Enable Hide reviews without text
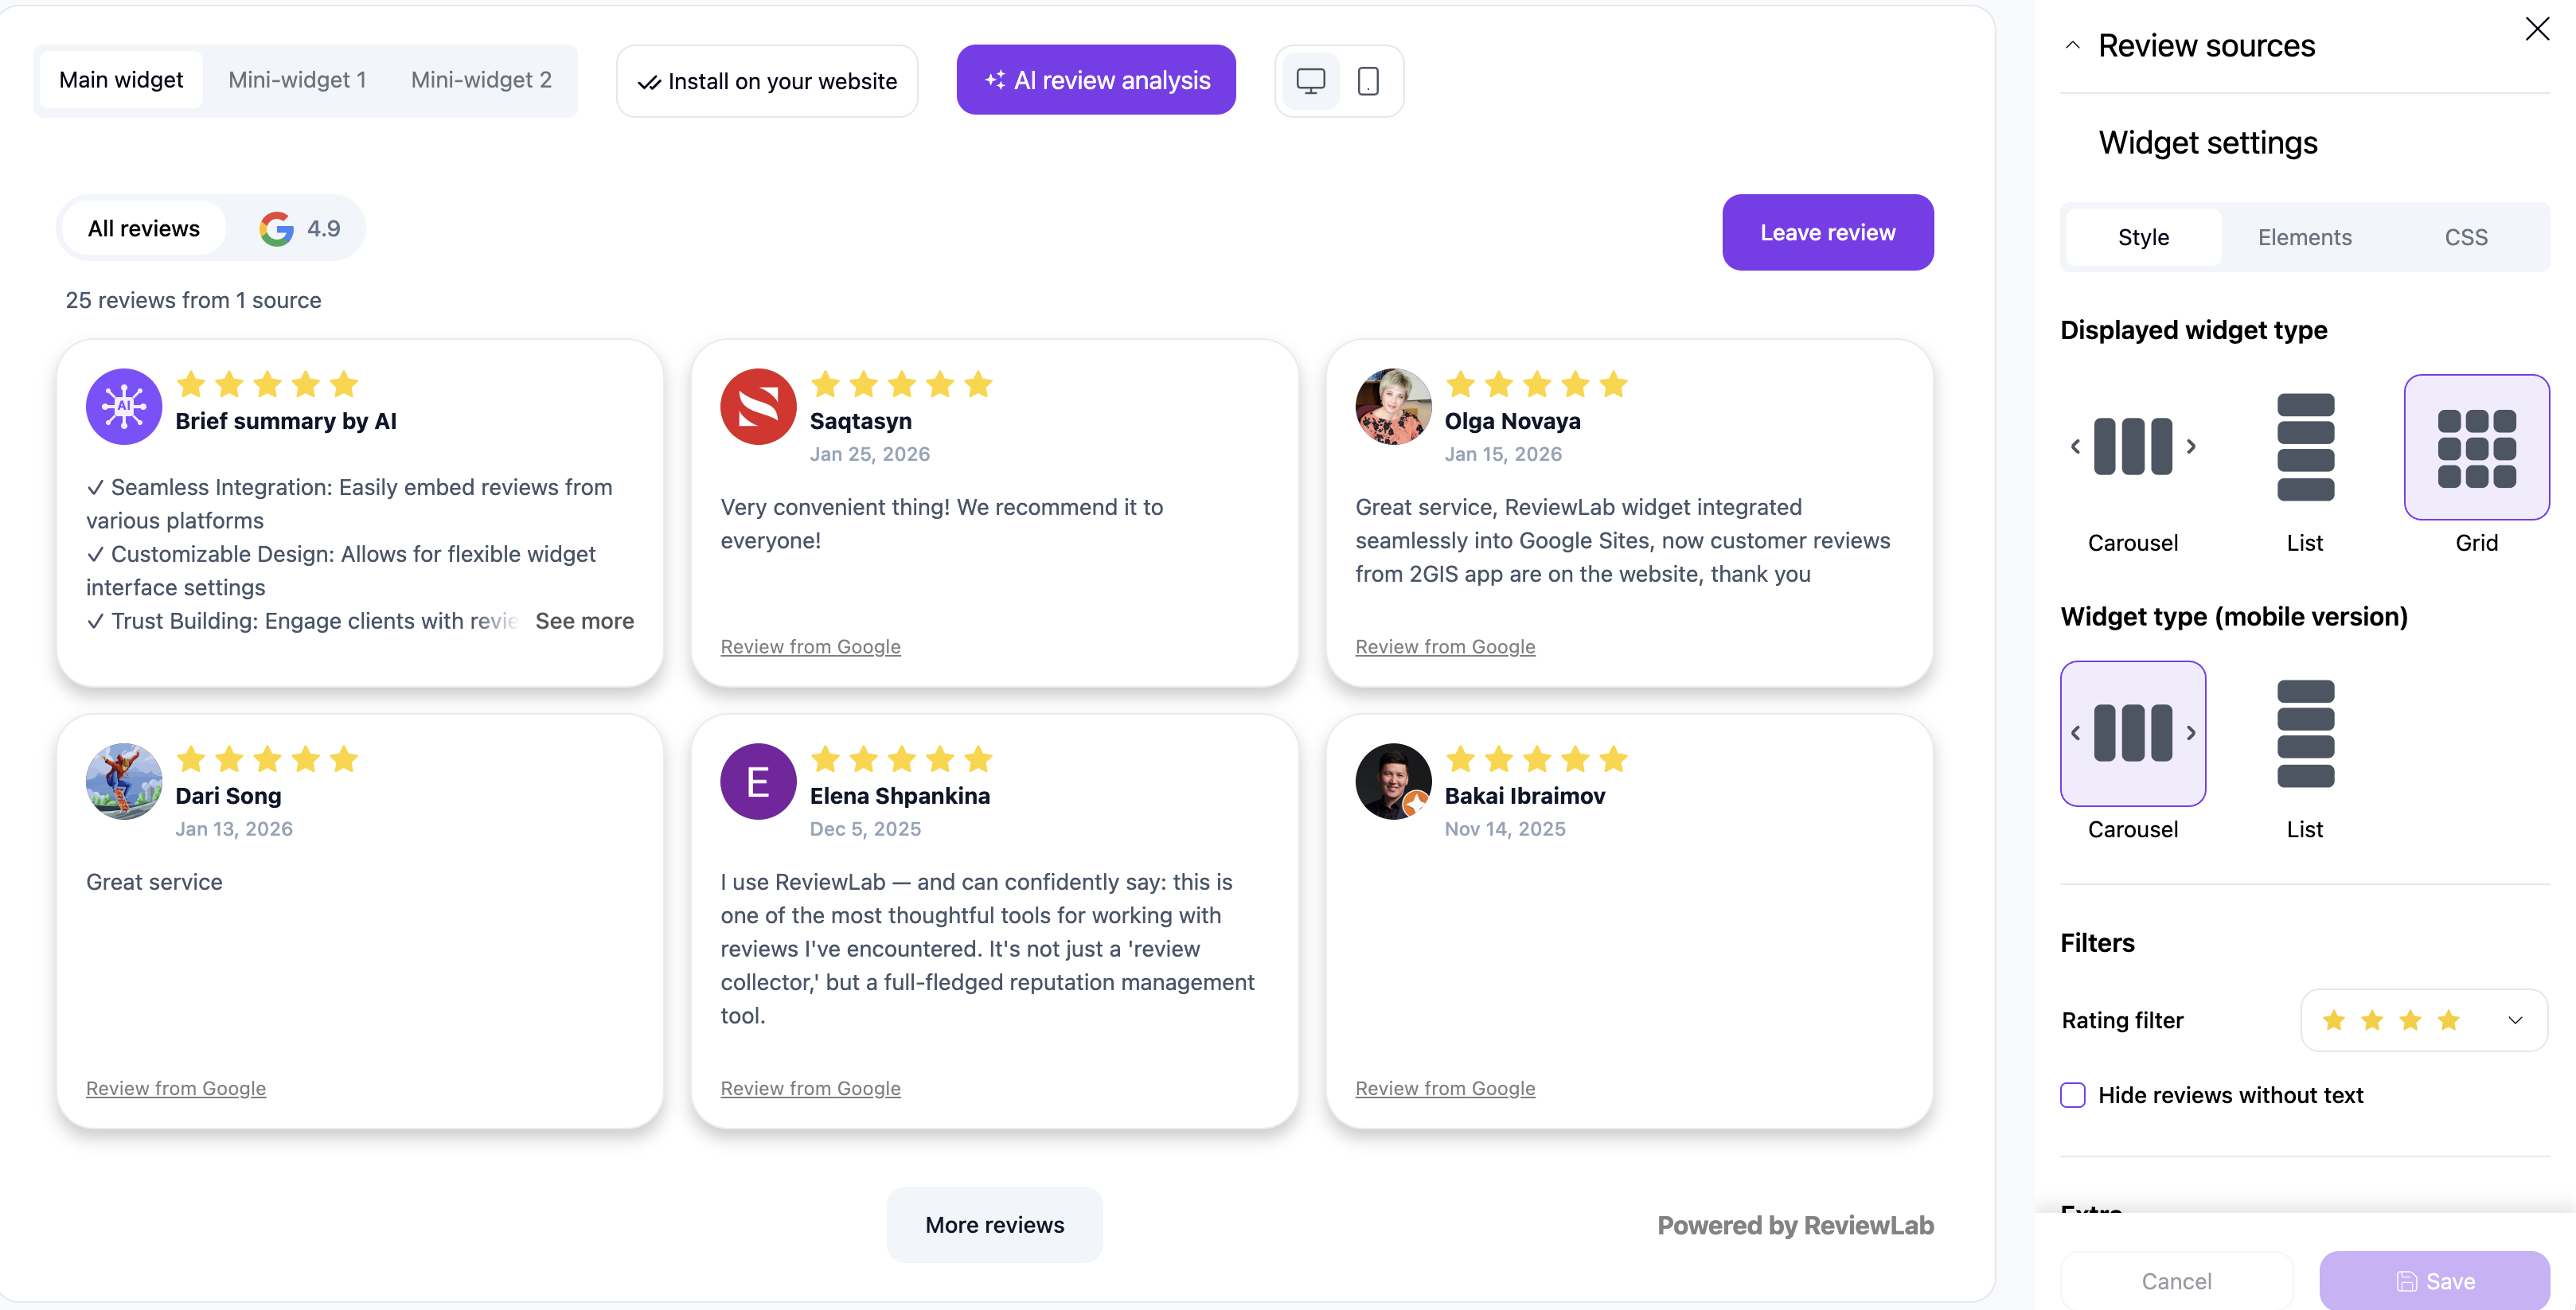Viewport: 2576px width, 1310px height. click(x=2072, y=1095)
